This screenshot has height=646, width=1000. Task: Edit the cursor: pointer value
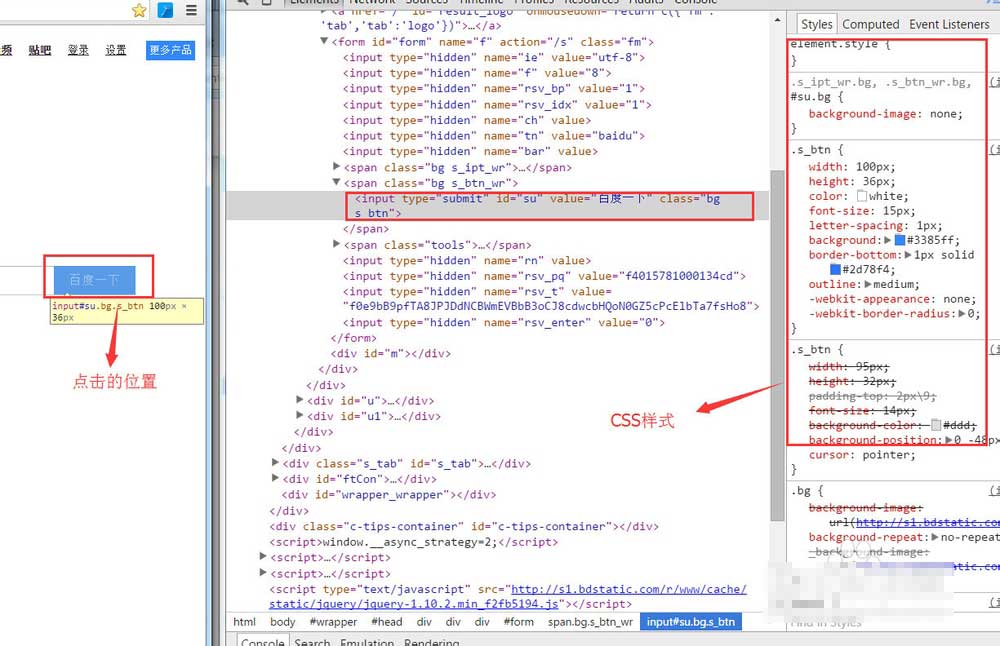[889, 455]
